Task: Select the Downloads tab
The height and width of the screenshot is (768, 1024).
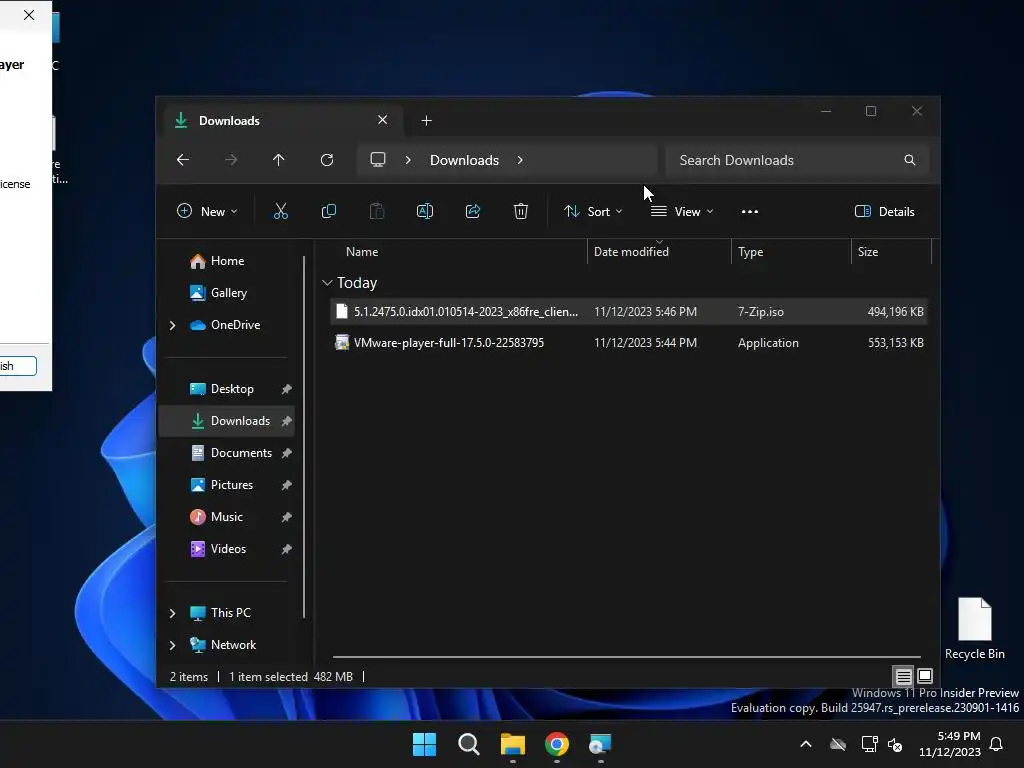Action: coord(281,121)
